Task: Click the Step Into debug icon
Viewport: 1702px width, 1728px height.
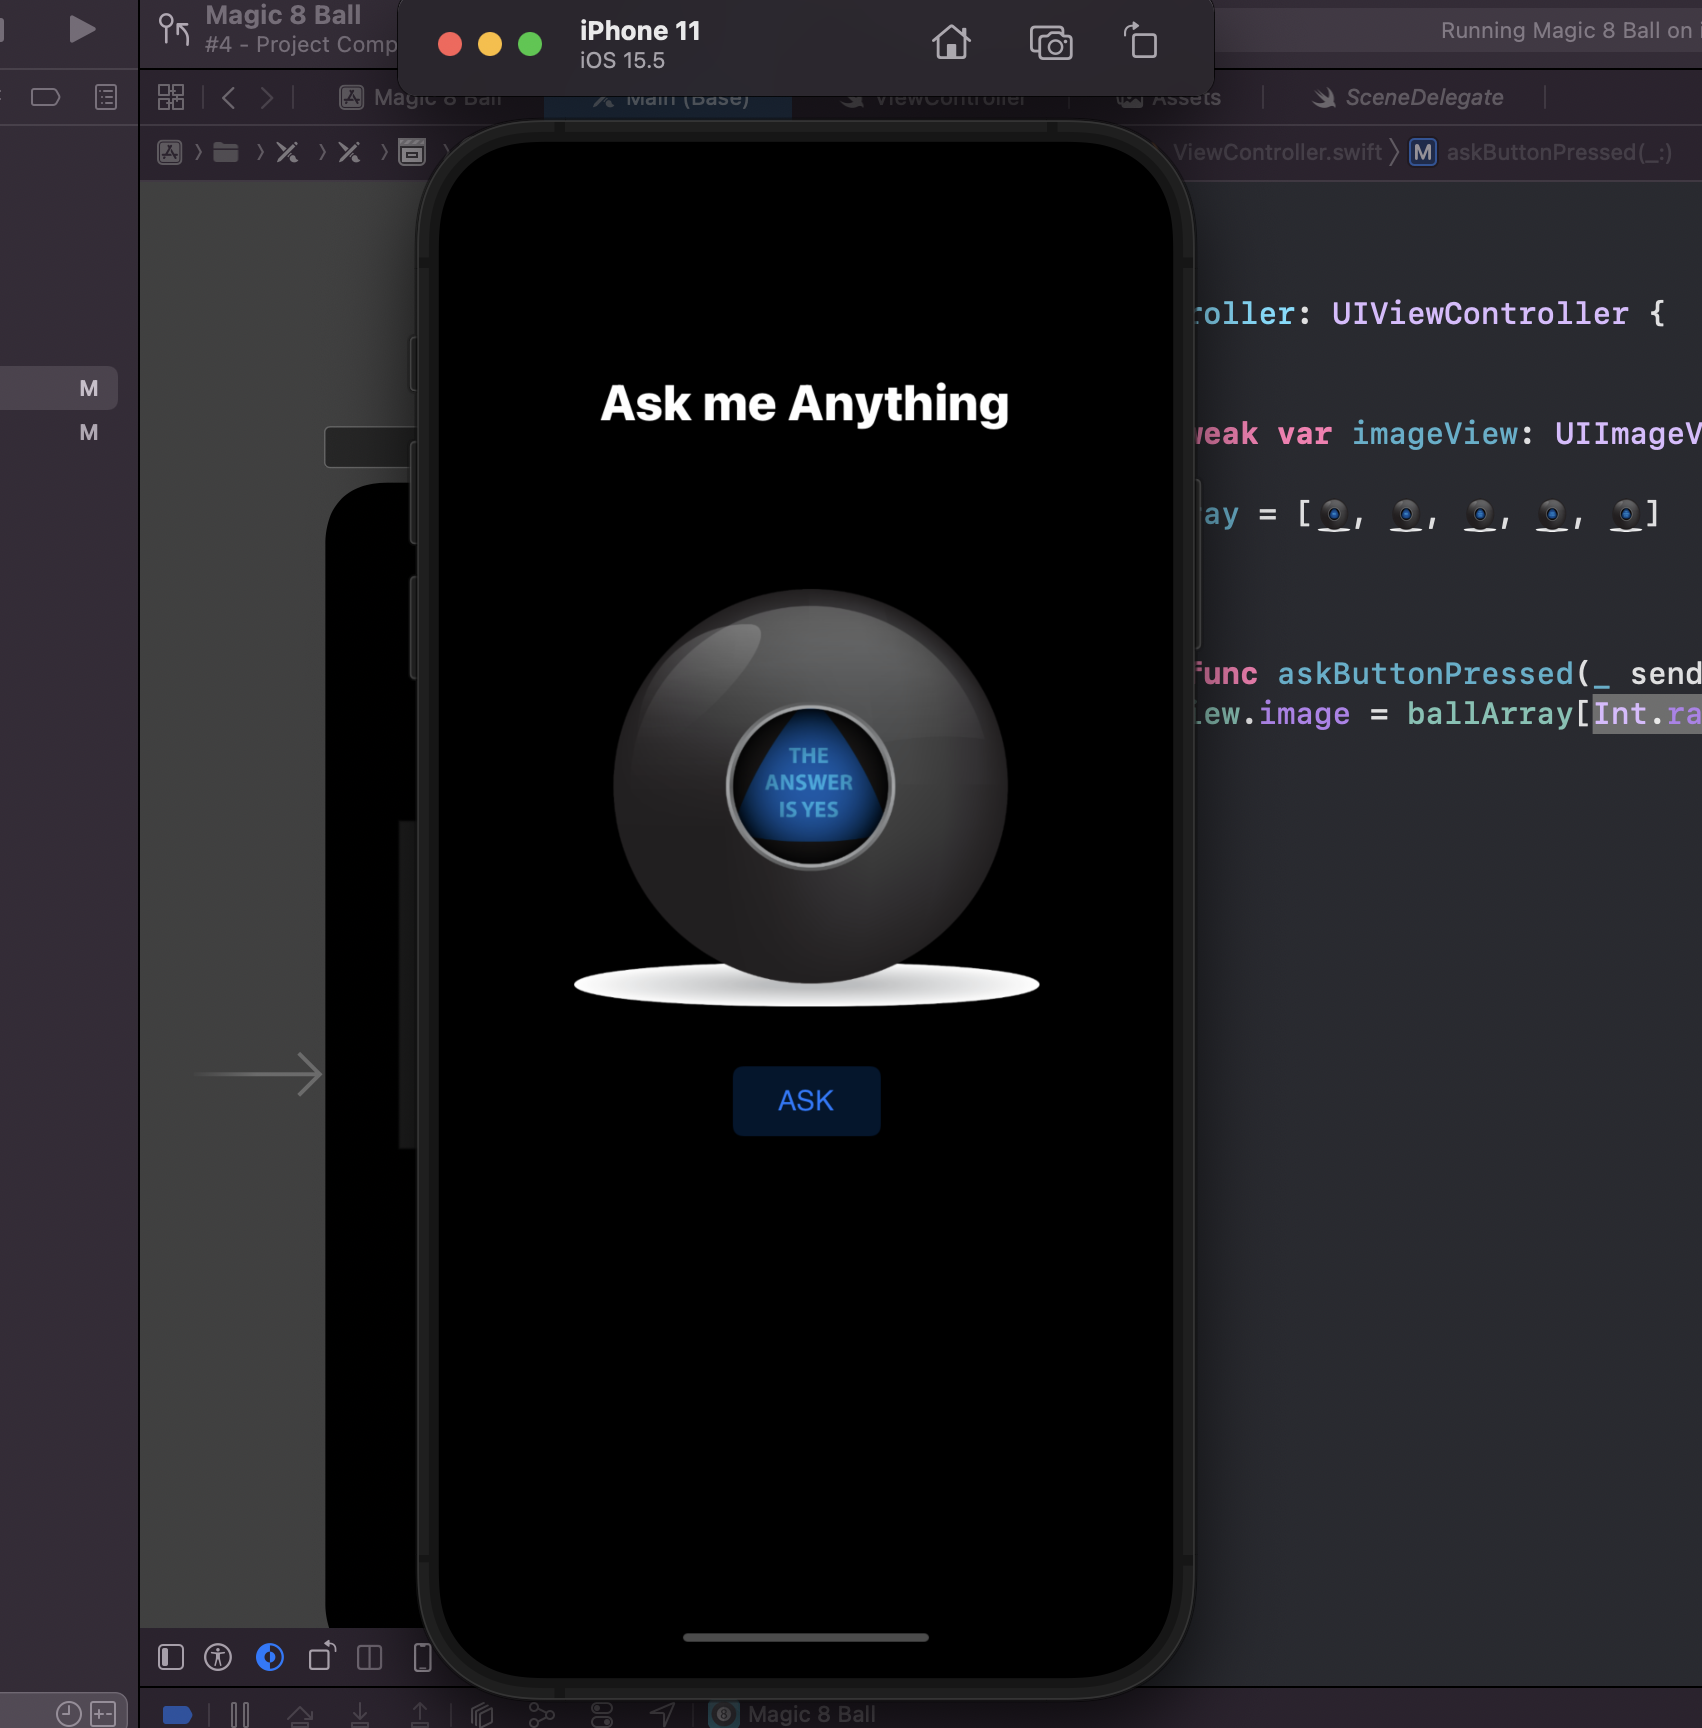Action: click(x=360, y=1715)
